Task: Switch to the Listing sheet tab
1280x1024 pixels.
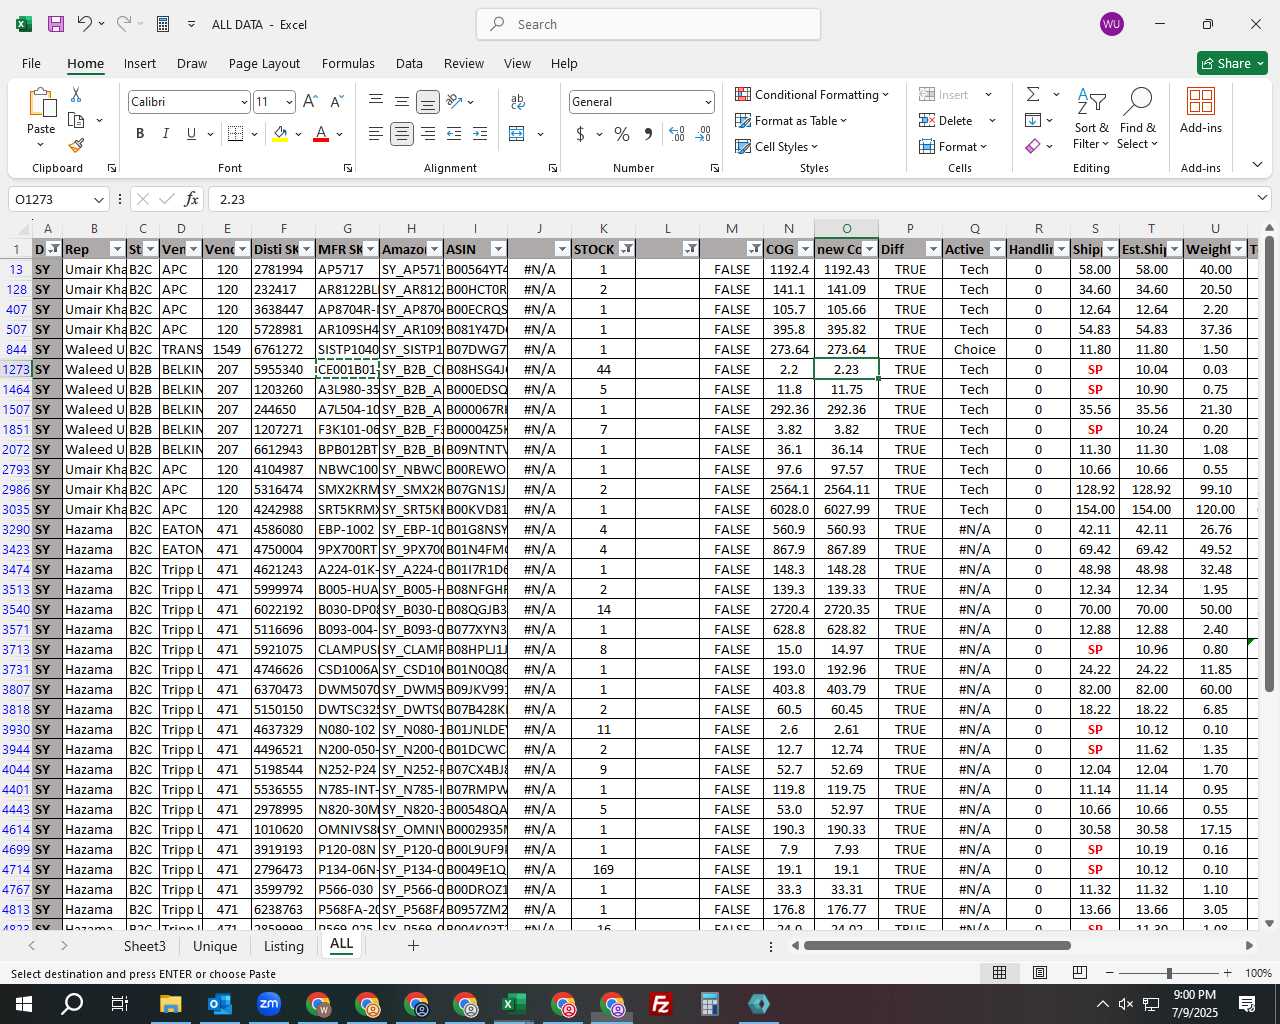Action: (284, 946)
